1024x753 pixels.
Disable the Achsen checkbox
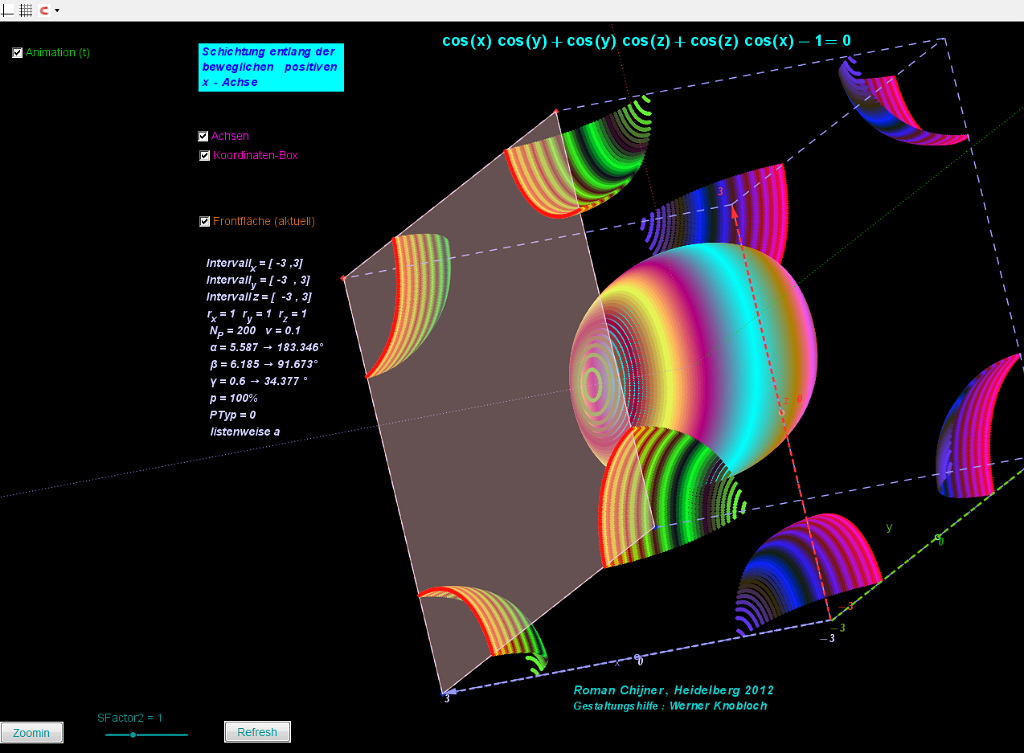click(x=204, y=136)
